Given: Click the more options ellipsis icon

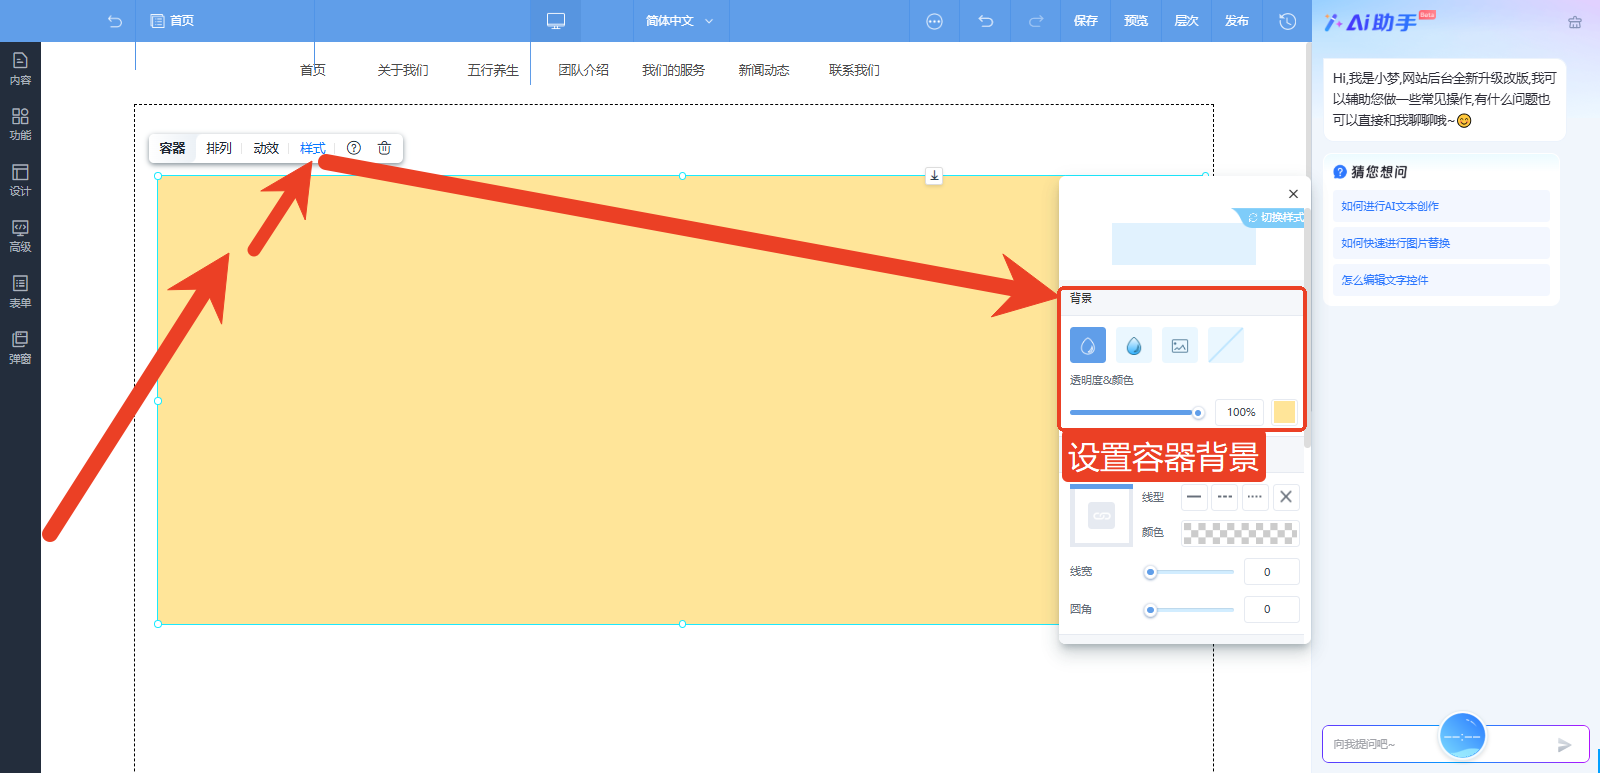Looking at the screenshot, I should 934,21.
